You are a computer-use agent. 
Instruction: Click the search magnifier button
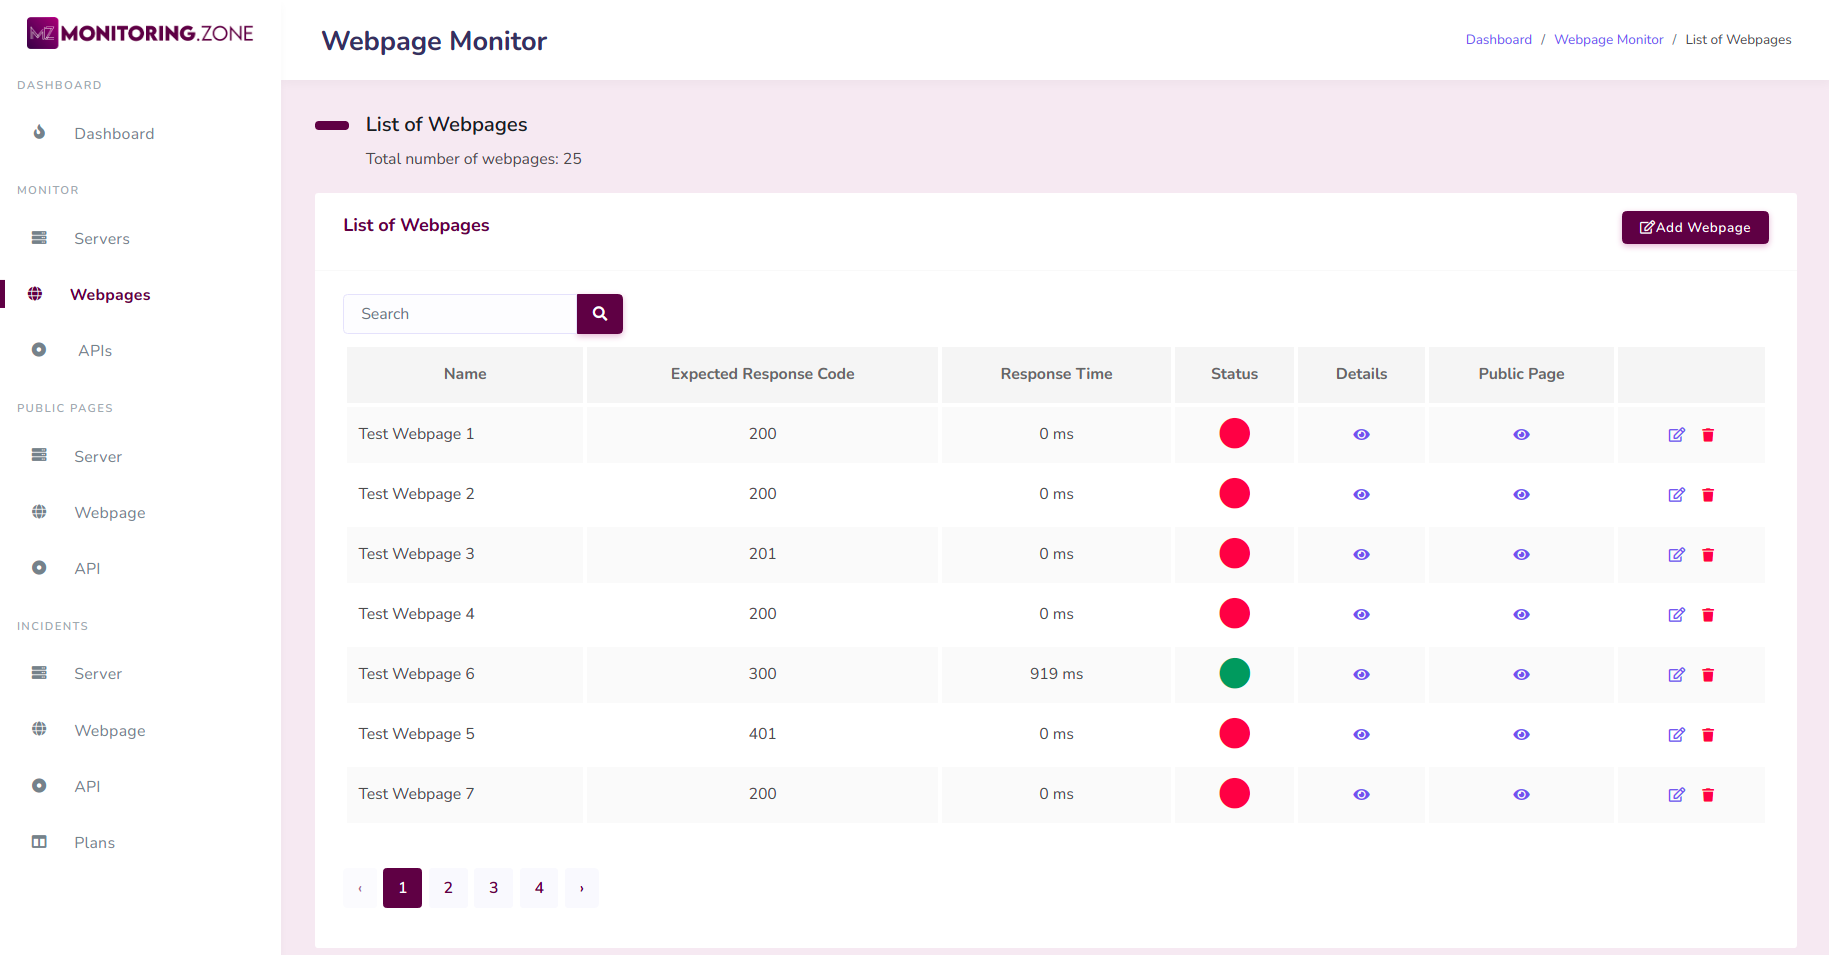(x=600, y=314)
